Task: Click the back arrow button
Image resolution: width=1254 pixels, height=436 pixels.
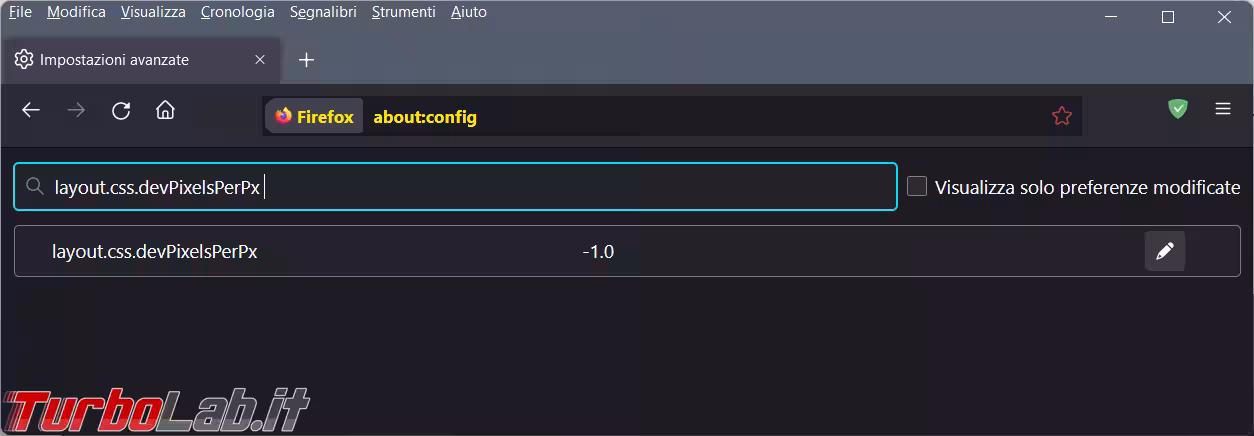Action: point(31,110)
